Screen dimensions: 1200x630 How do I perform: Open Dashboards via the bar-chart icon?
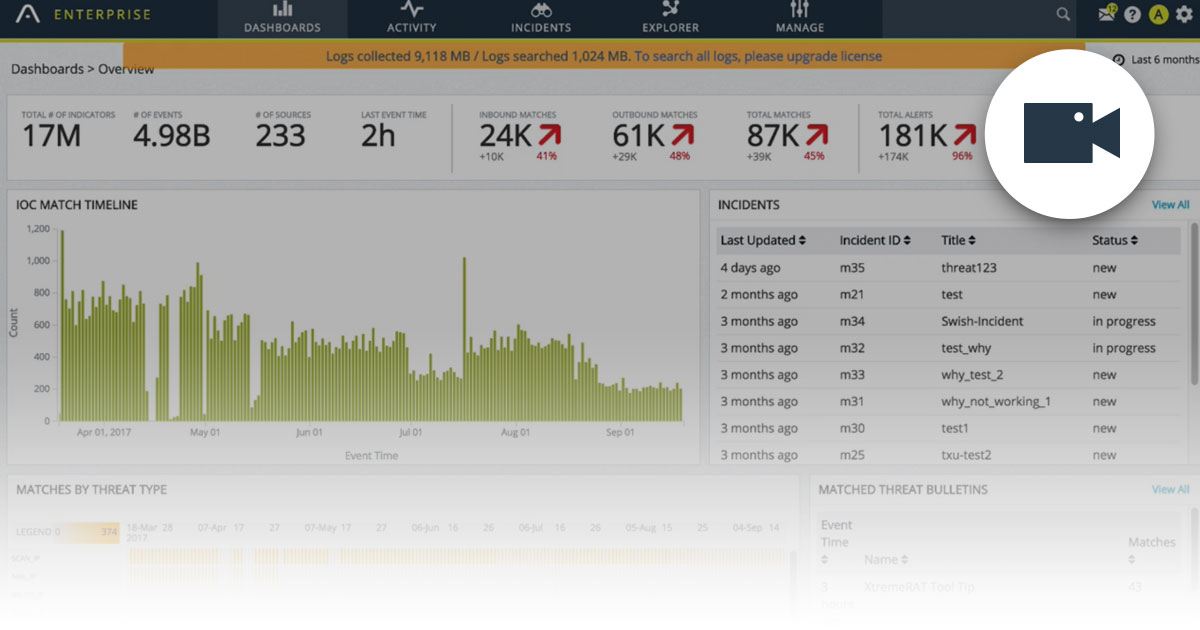[282, 10]
